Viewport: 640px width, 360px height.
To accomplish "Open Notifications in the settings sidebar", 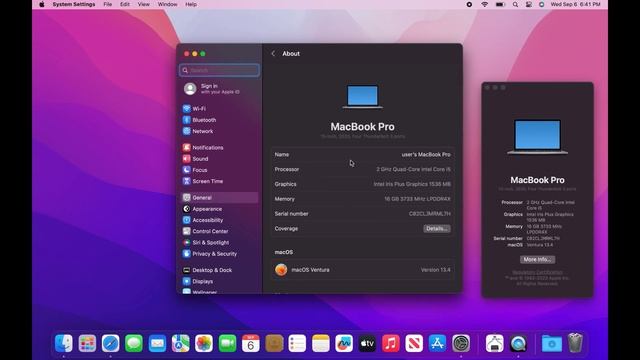I will click(x=203, y=147).
